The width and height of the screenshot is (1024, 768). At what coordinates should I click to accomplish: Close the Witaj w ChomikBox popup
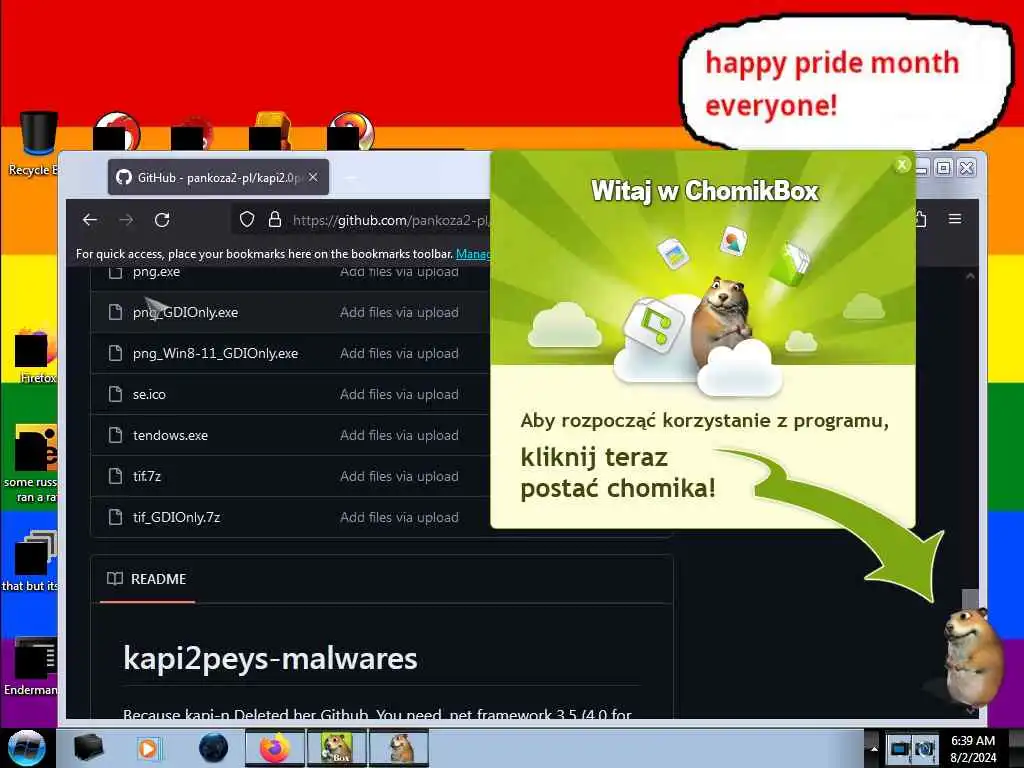(x=903, y=165)
